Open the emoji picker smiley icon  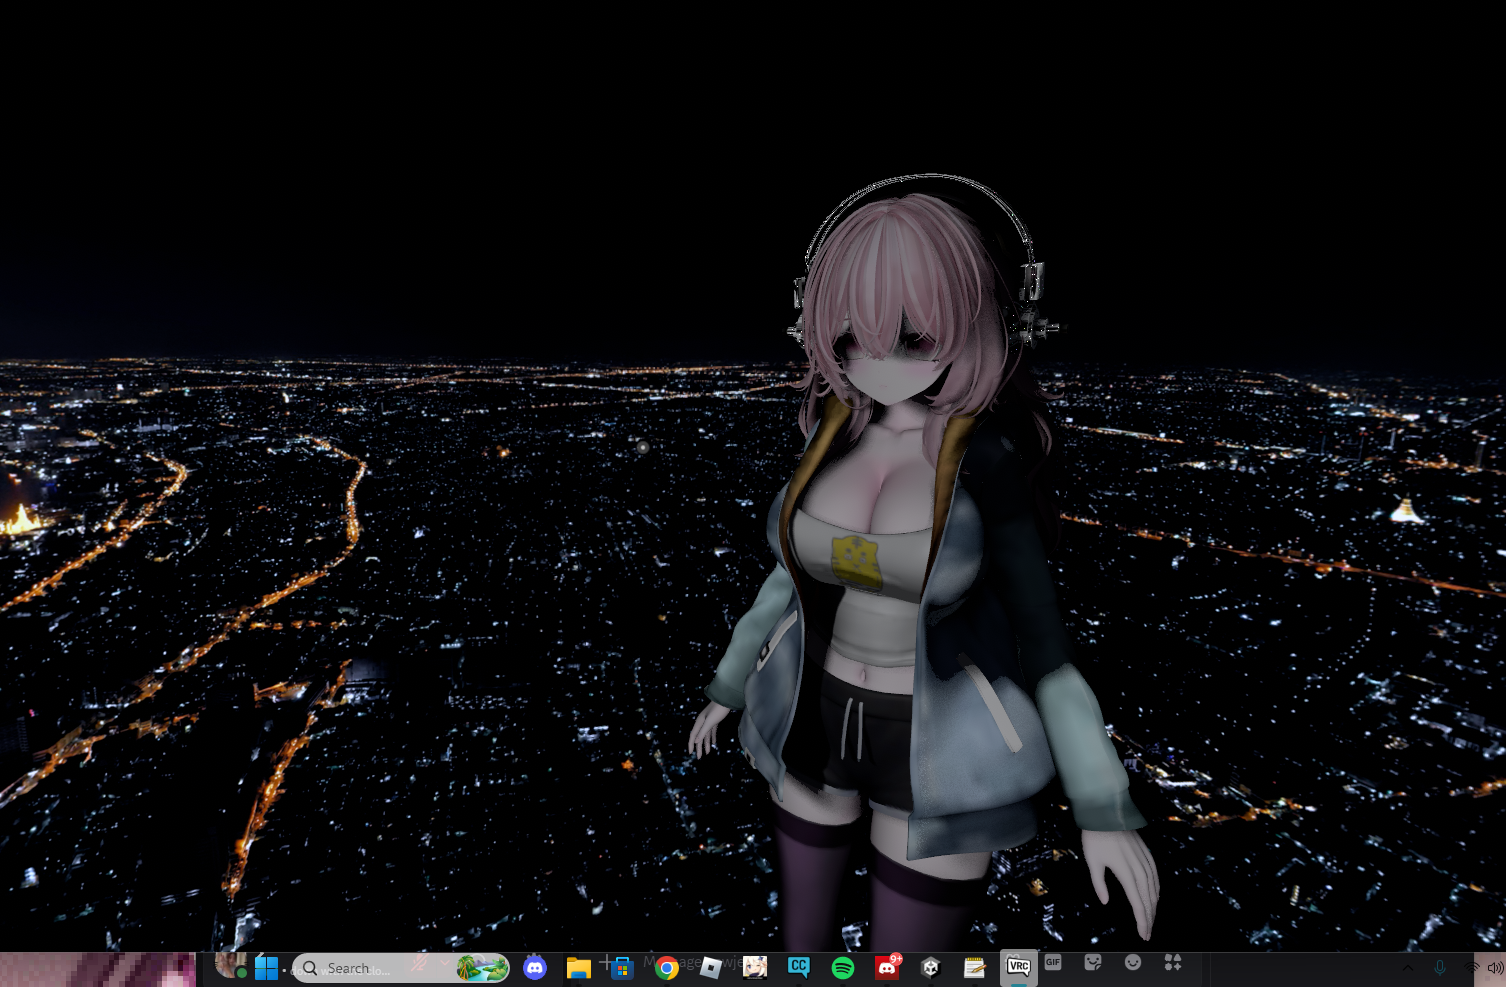coord(1133,962)
